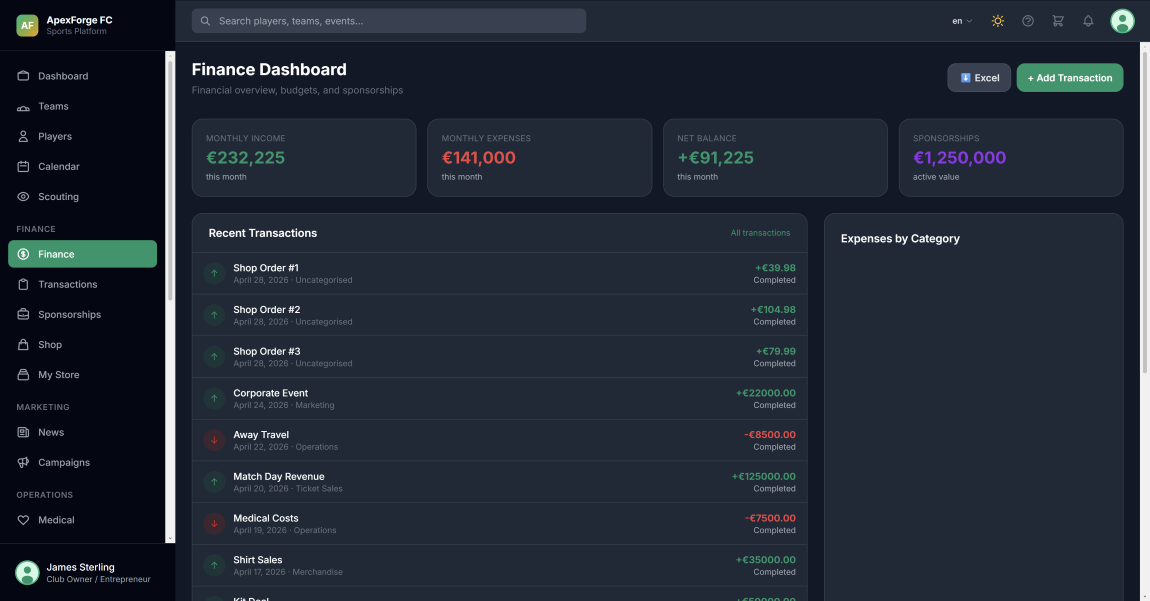Image resolution: width=1150 pixels, height=601 pixels.
Task: Open the notifications bell
Action: pos(1088,21)
